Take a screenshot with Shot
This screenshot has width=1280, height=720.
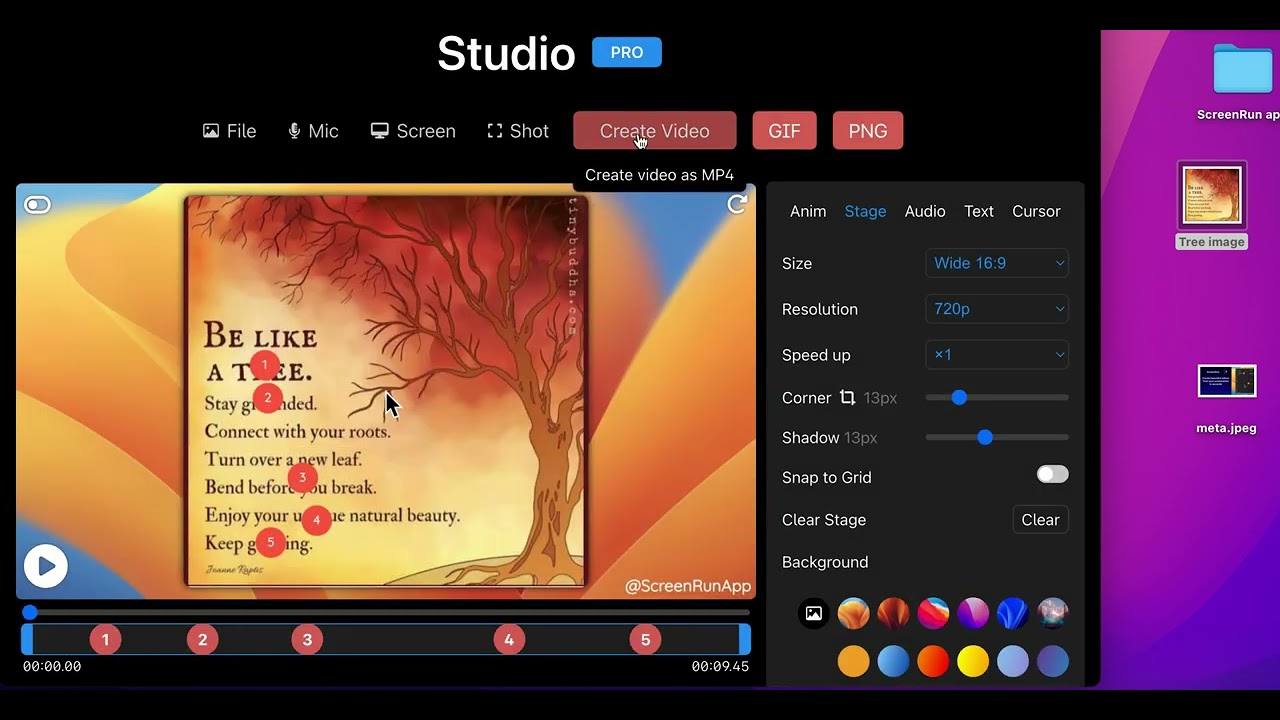click(x=518, y=131)
